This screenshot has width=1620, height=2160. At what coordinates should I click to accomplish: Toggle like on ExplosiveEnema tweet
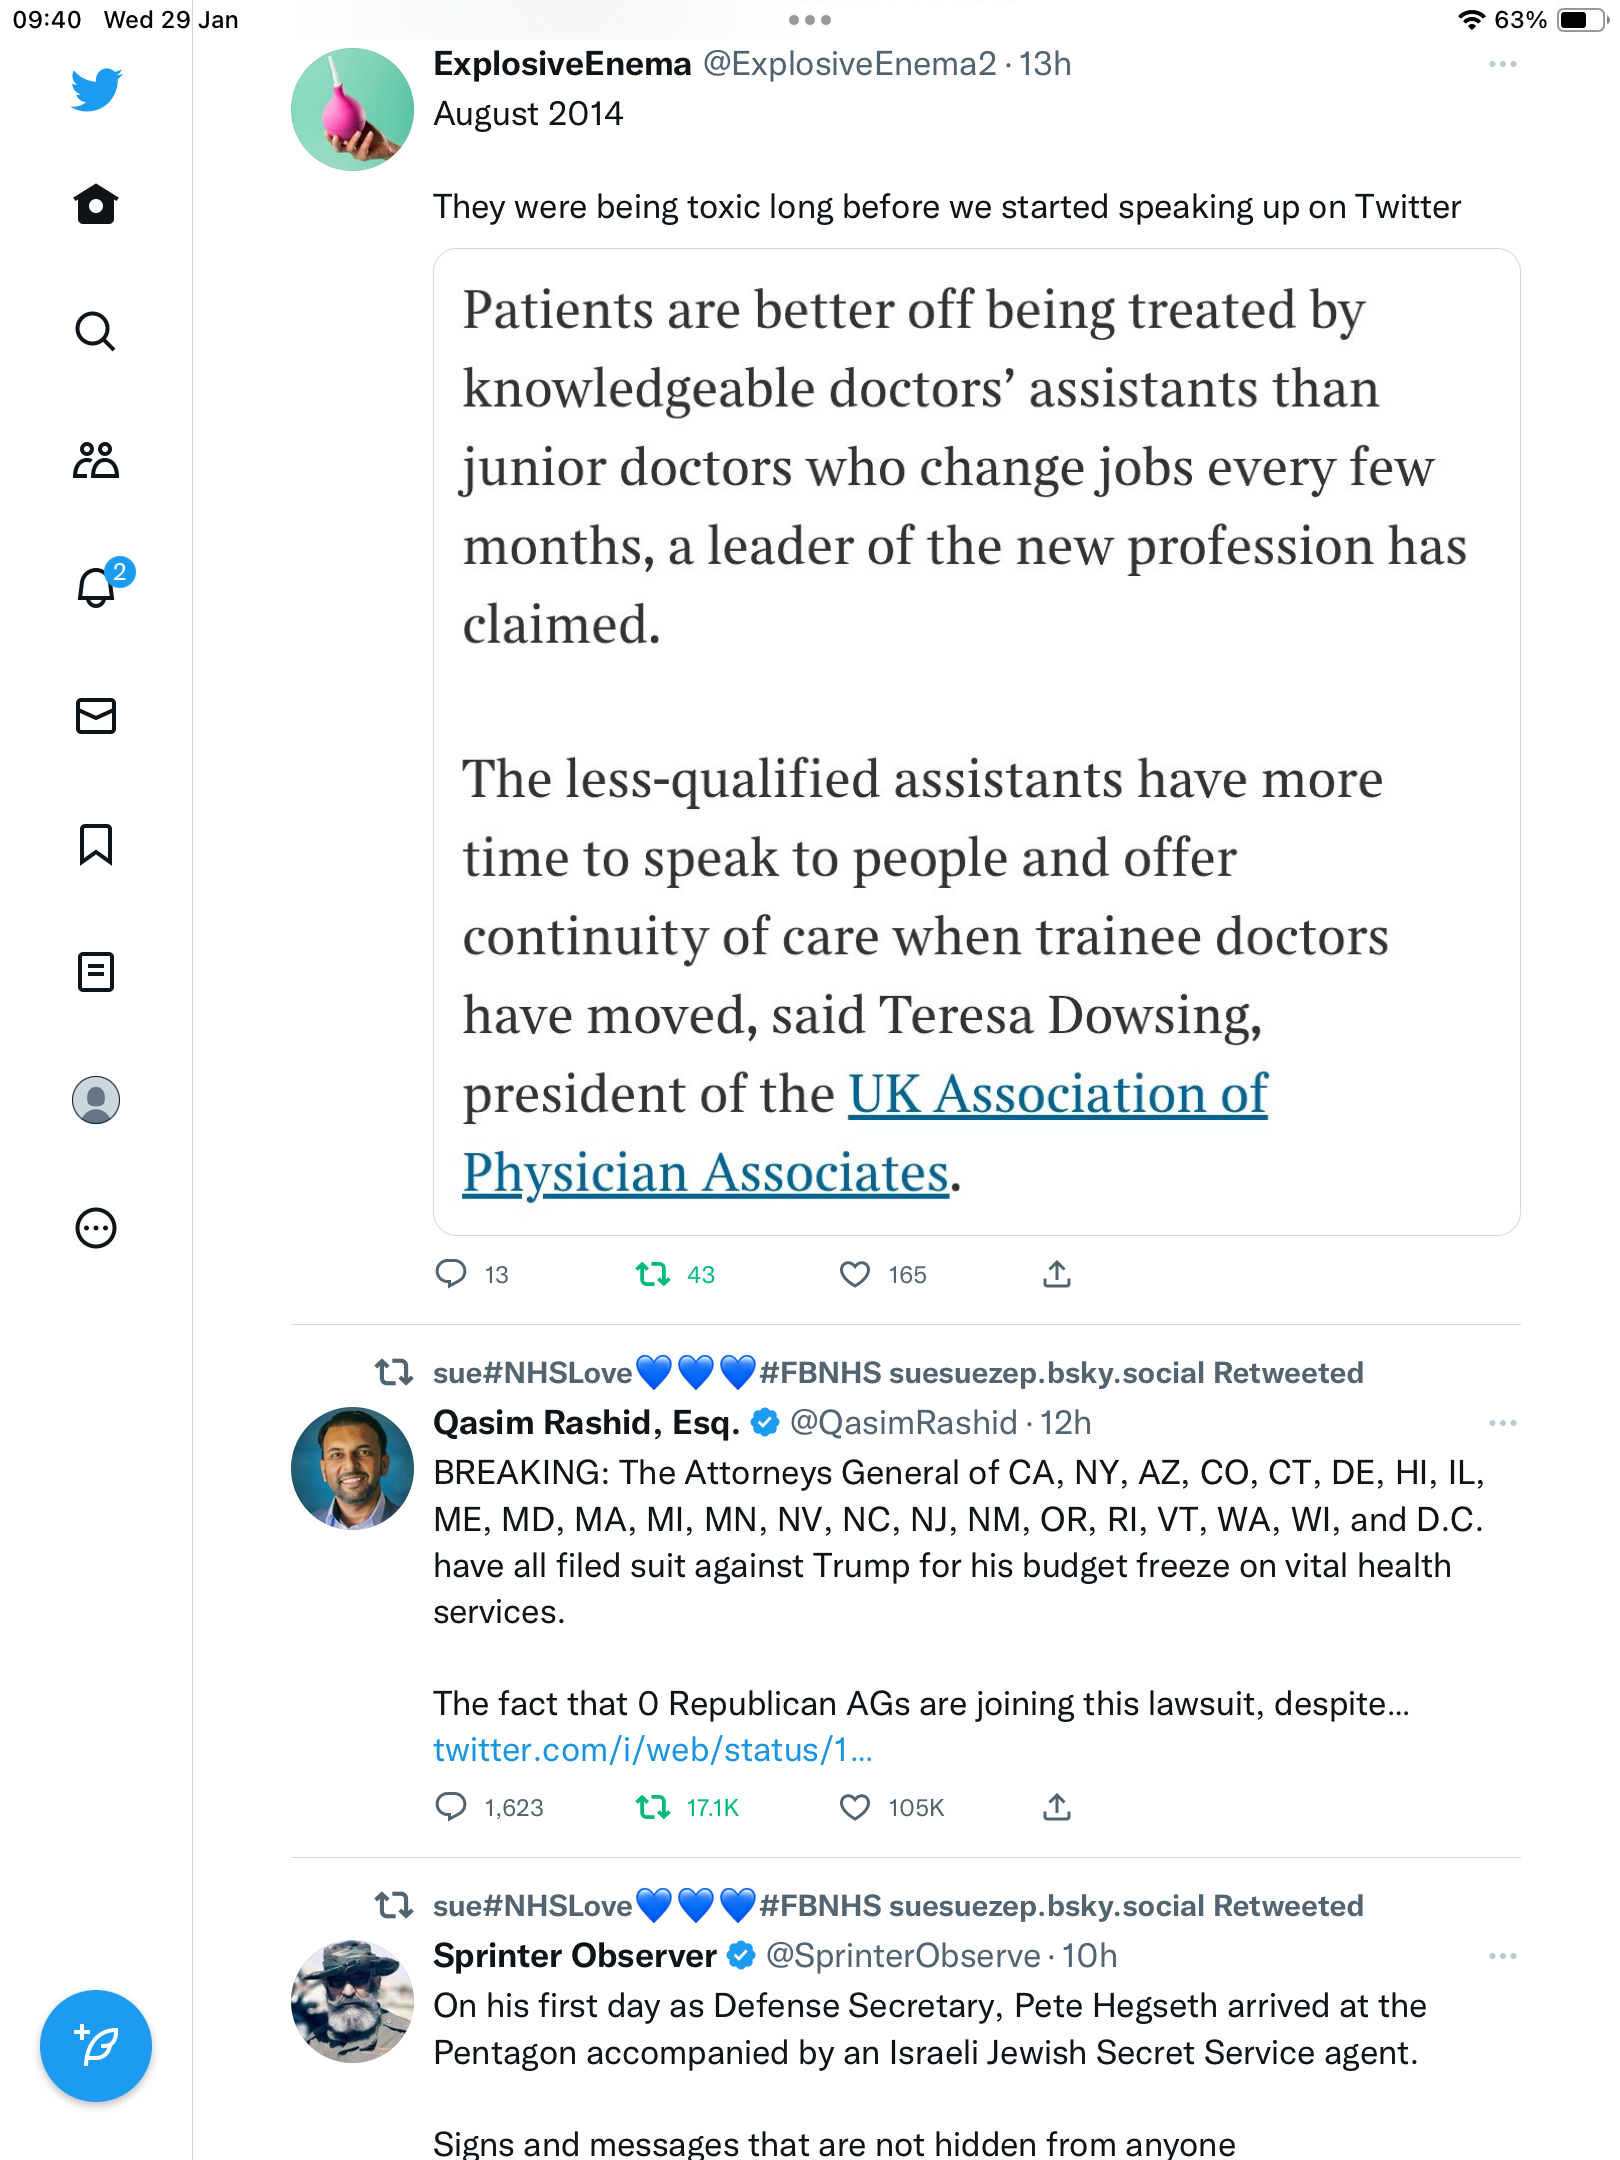pyautogui.click(x=855, y=1274)
